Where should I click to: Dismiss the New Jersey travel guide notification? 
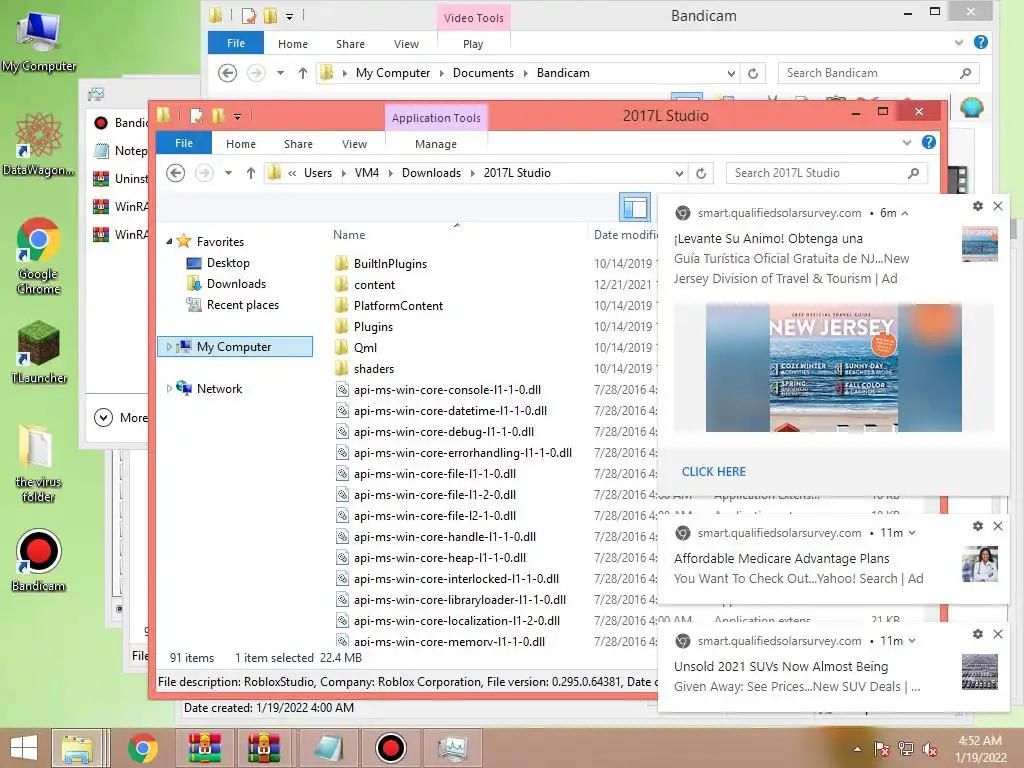point(998,206)
